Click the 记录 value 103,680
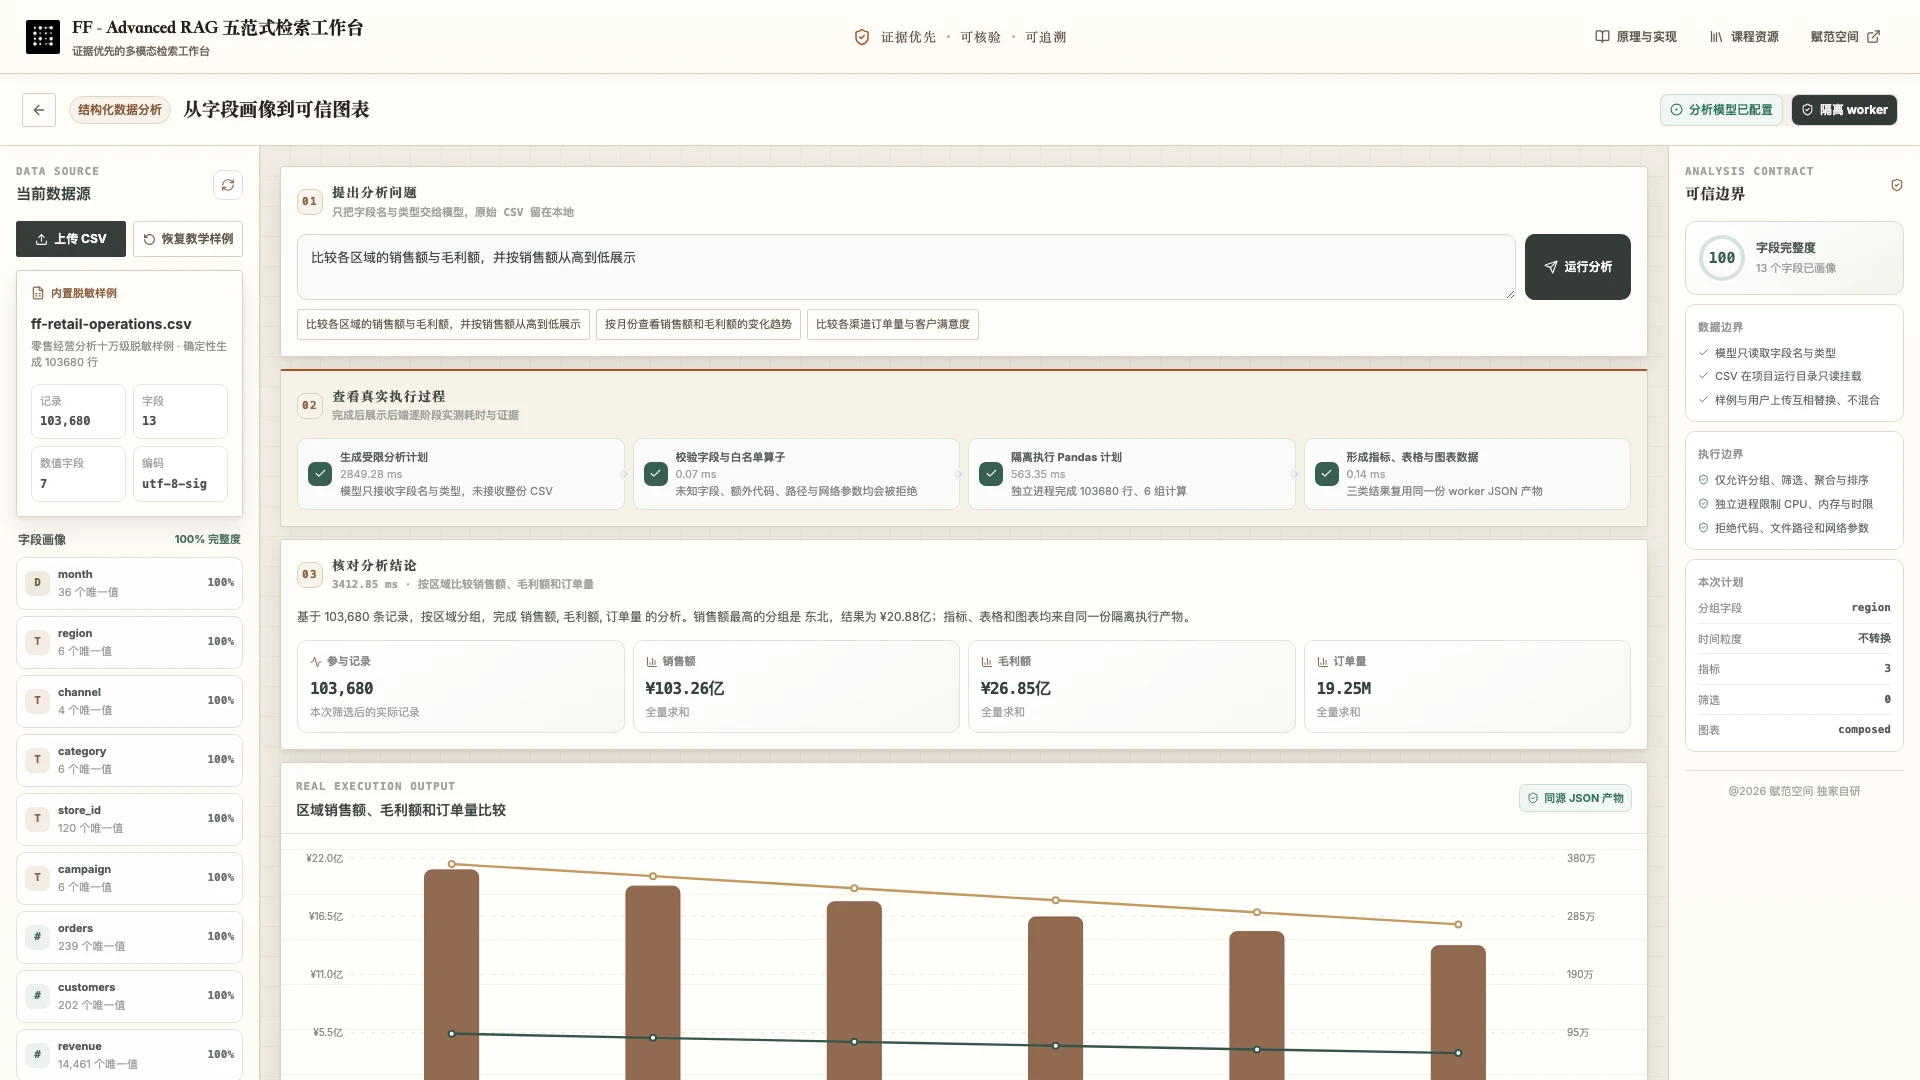The width and height of the screenshot is (1920, 1080). pyautogui.click(x=65, y=421)
